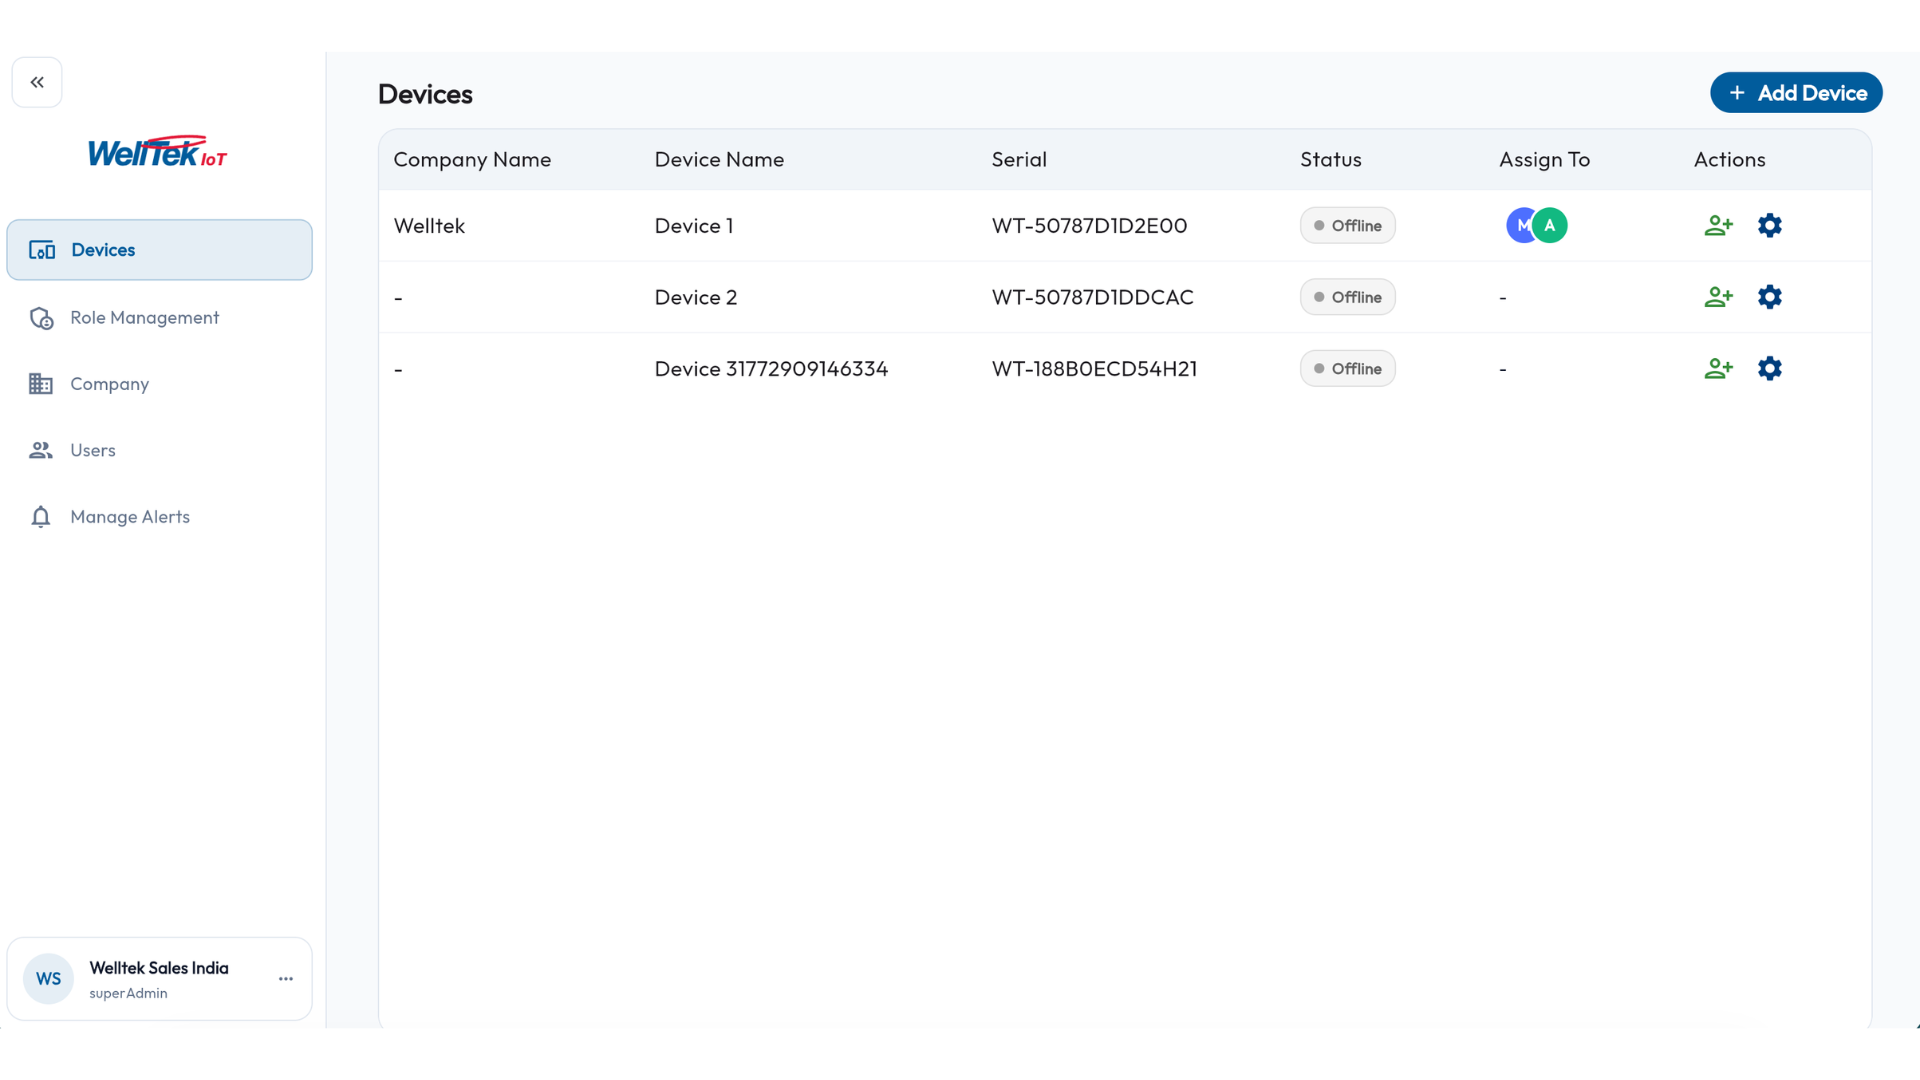1920x1080 pixels.
Task: Click the Company Name column header
Action: coord(472,160)
